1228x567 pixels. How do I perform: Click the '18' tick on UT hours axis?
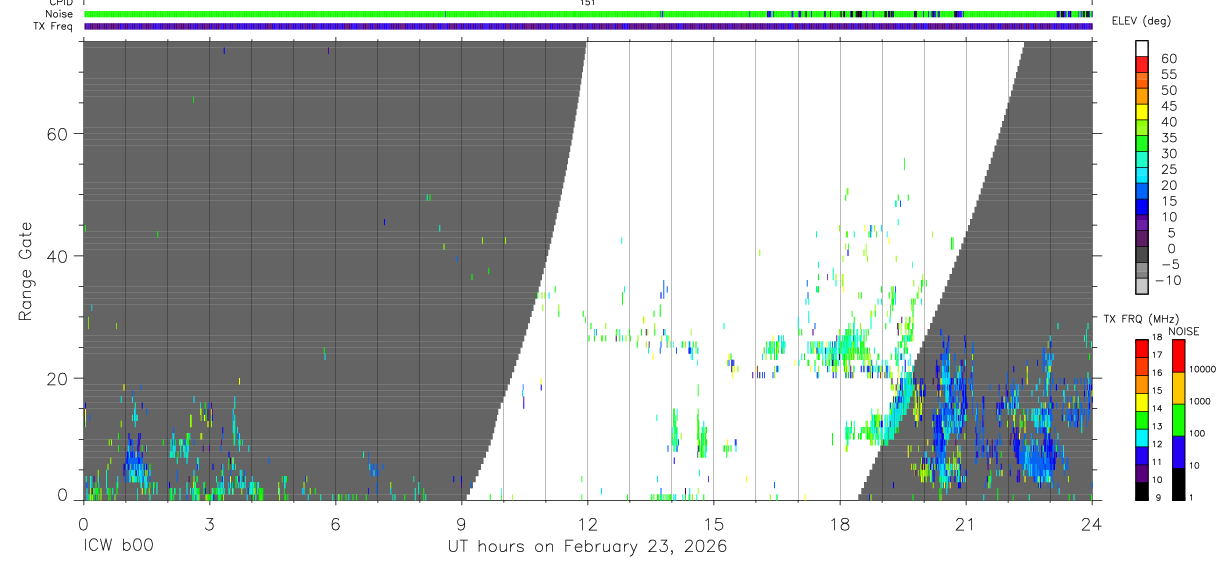(x=839, y=523)
